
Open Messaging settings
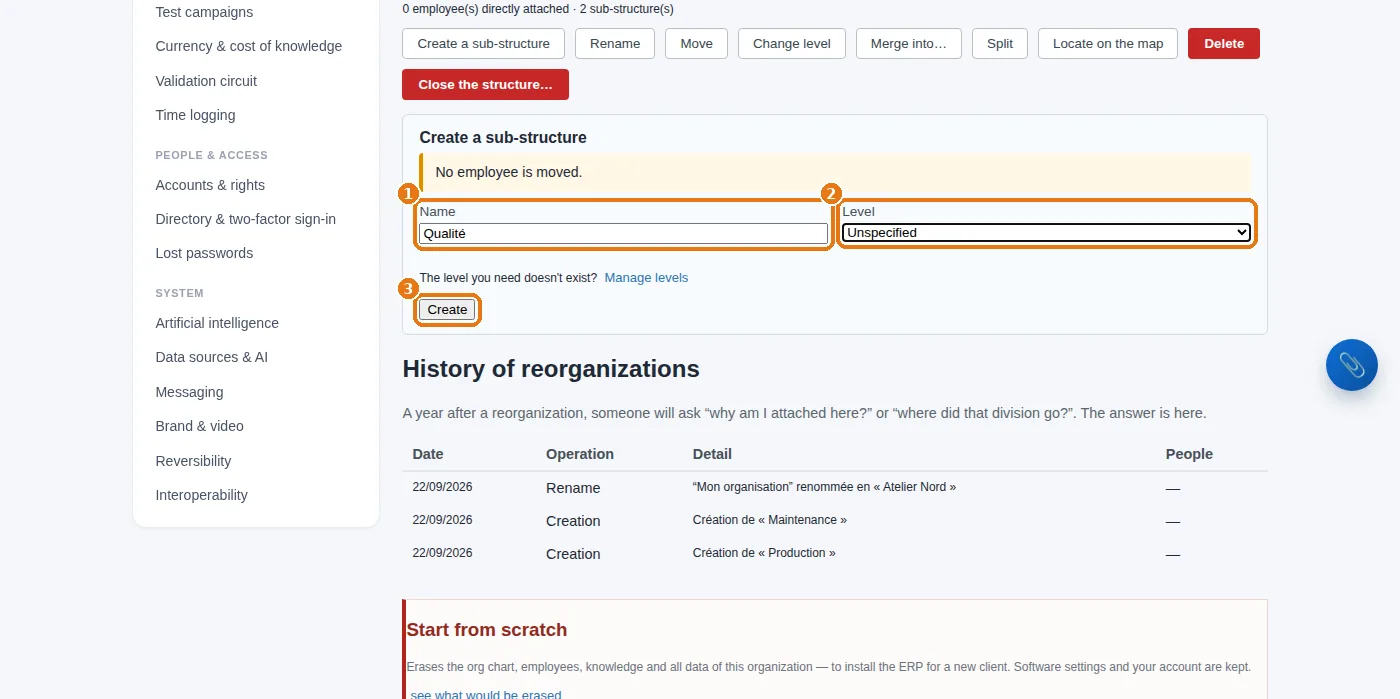[x=189, y=392]
